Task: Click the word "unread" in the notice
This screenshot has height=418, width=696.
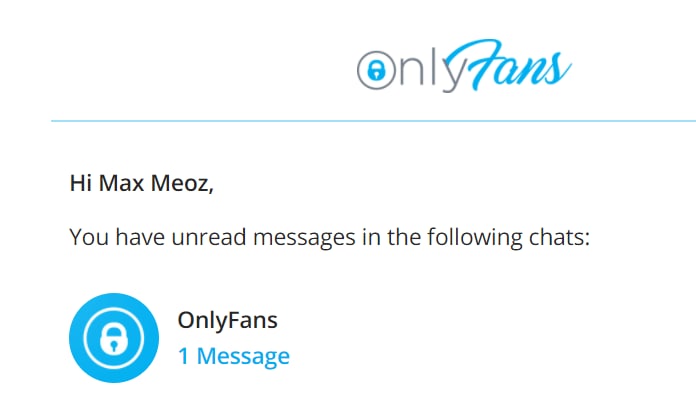Action: coord(209,237)
